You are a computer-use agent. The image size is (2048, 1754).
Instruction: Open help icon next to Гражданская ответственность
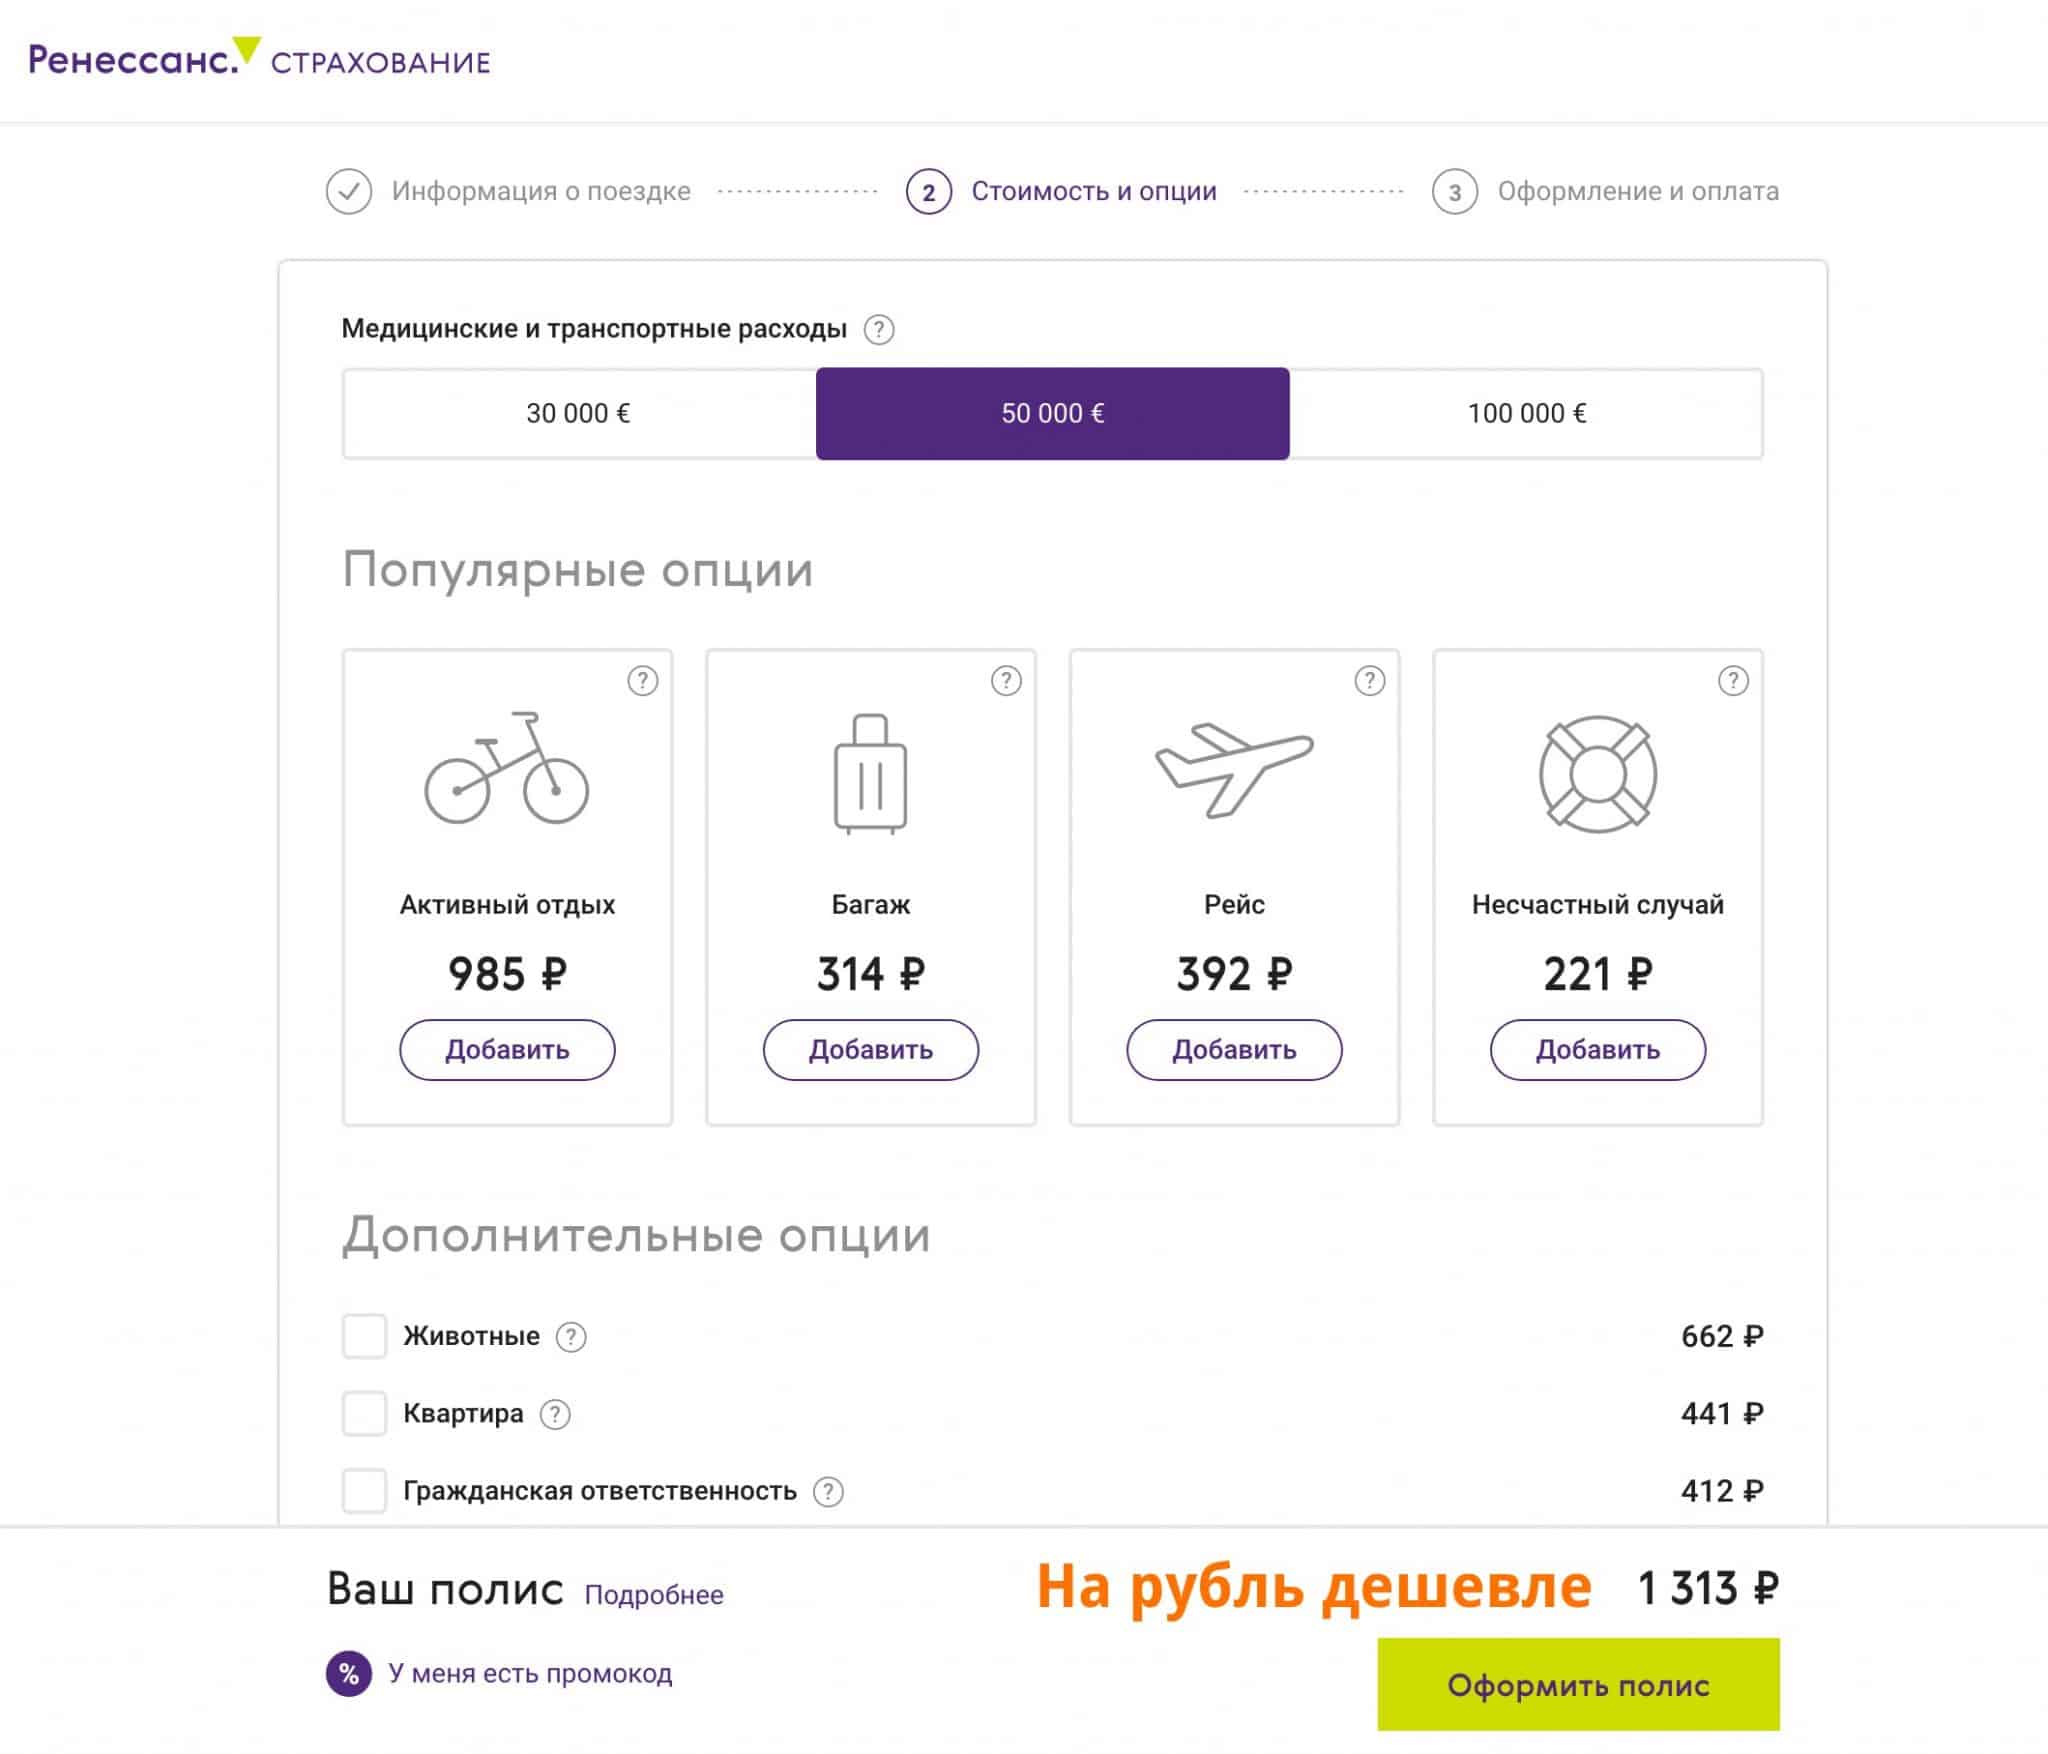coord(828,1492)
